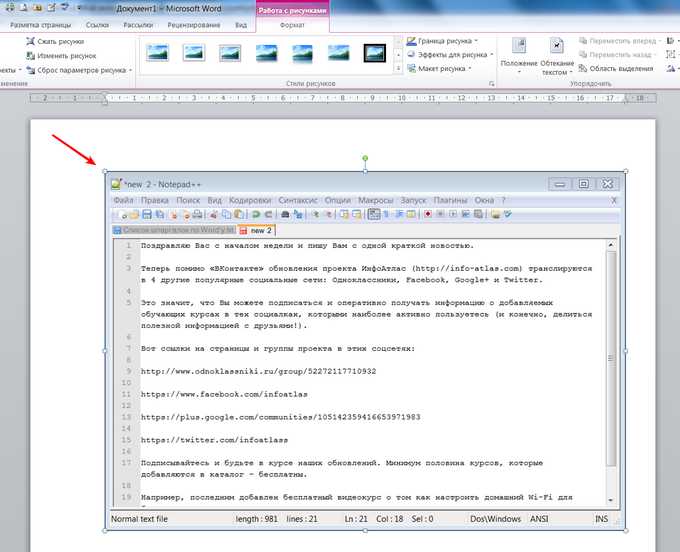Apply the fourth picture style thumbnail
Image resolution: width=680 pixels, height=552 pixels.
[x=266, y=53]
